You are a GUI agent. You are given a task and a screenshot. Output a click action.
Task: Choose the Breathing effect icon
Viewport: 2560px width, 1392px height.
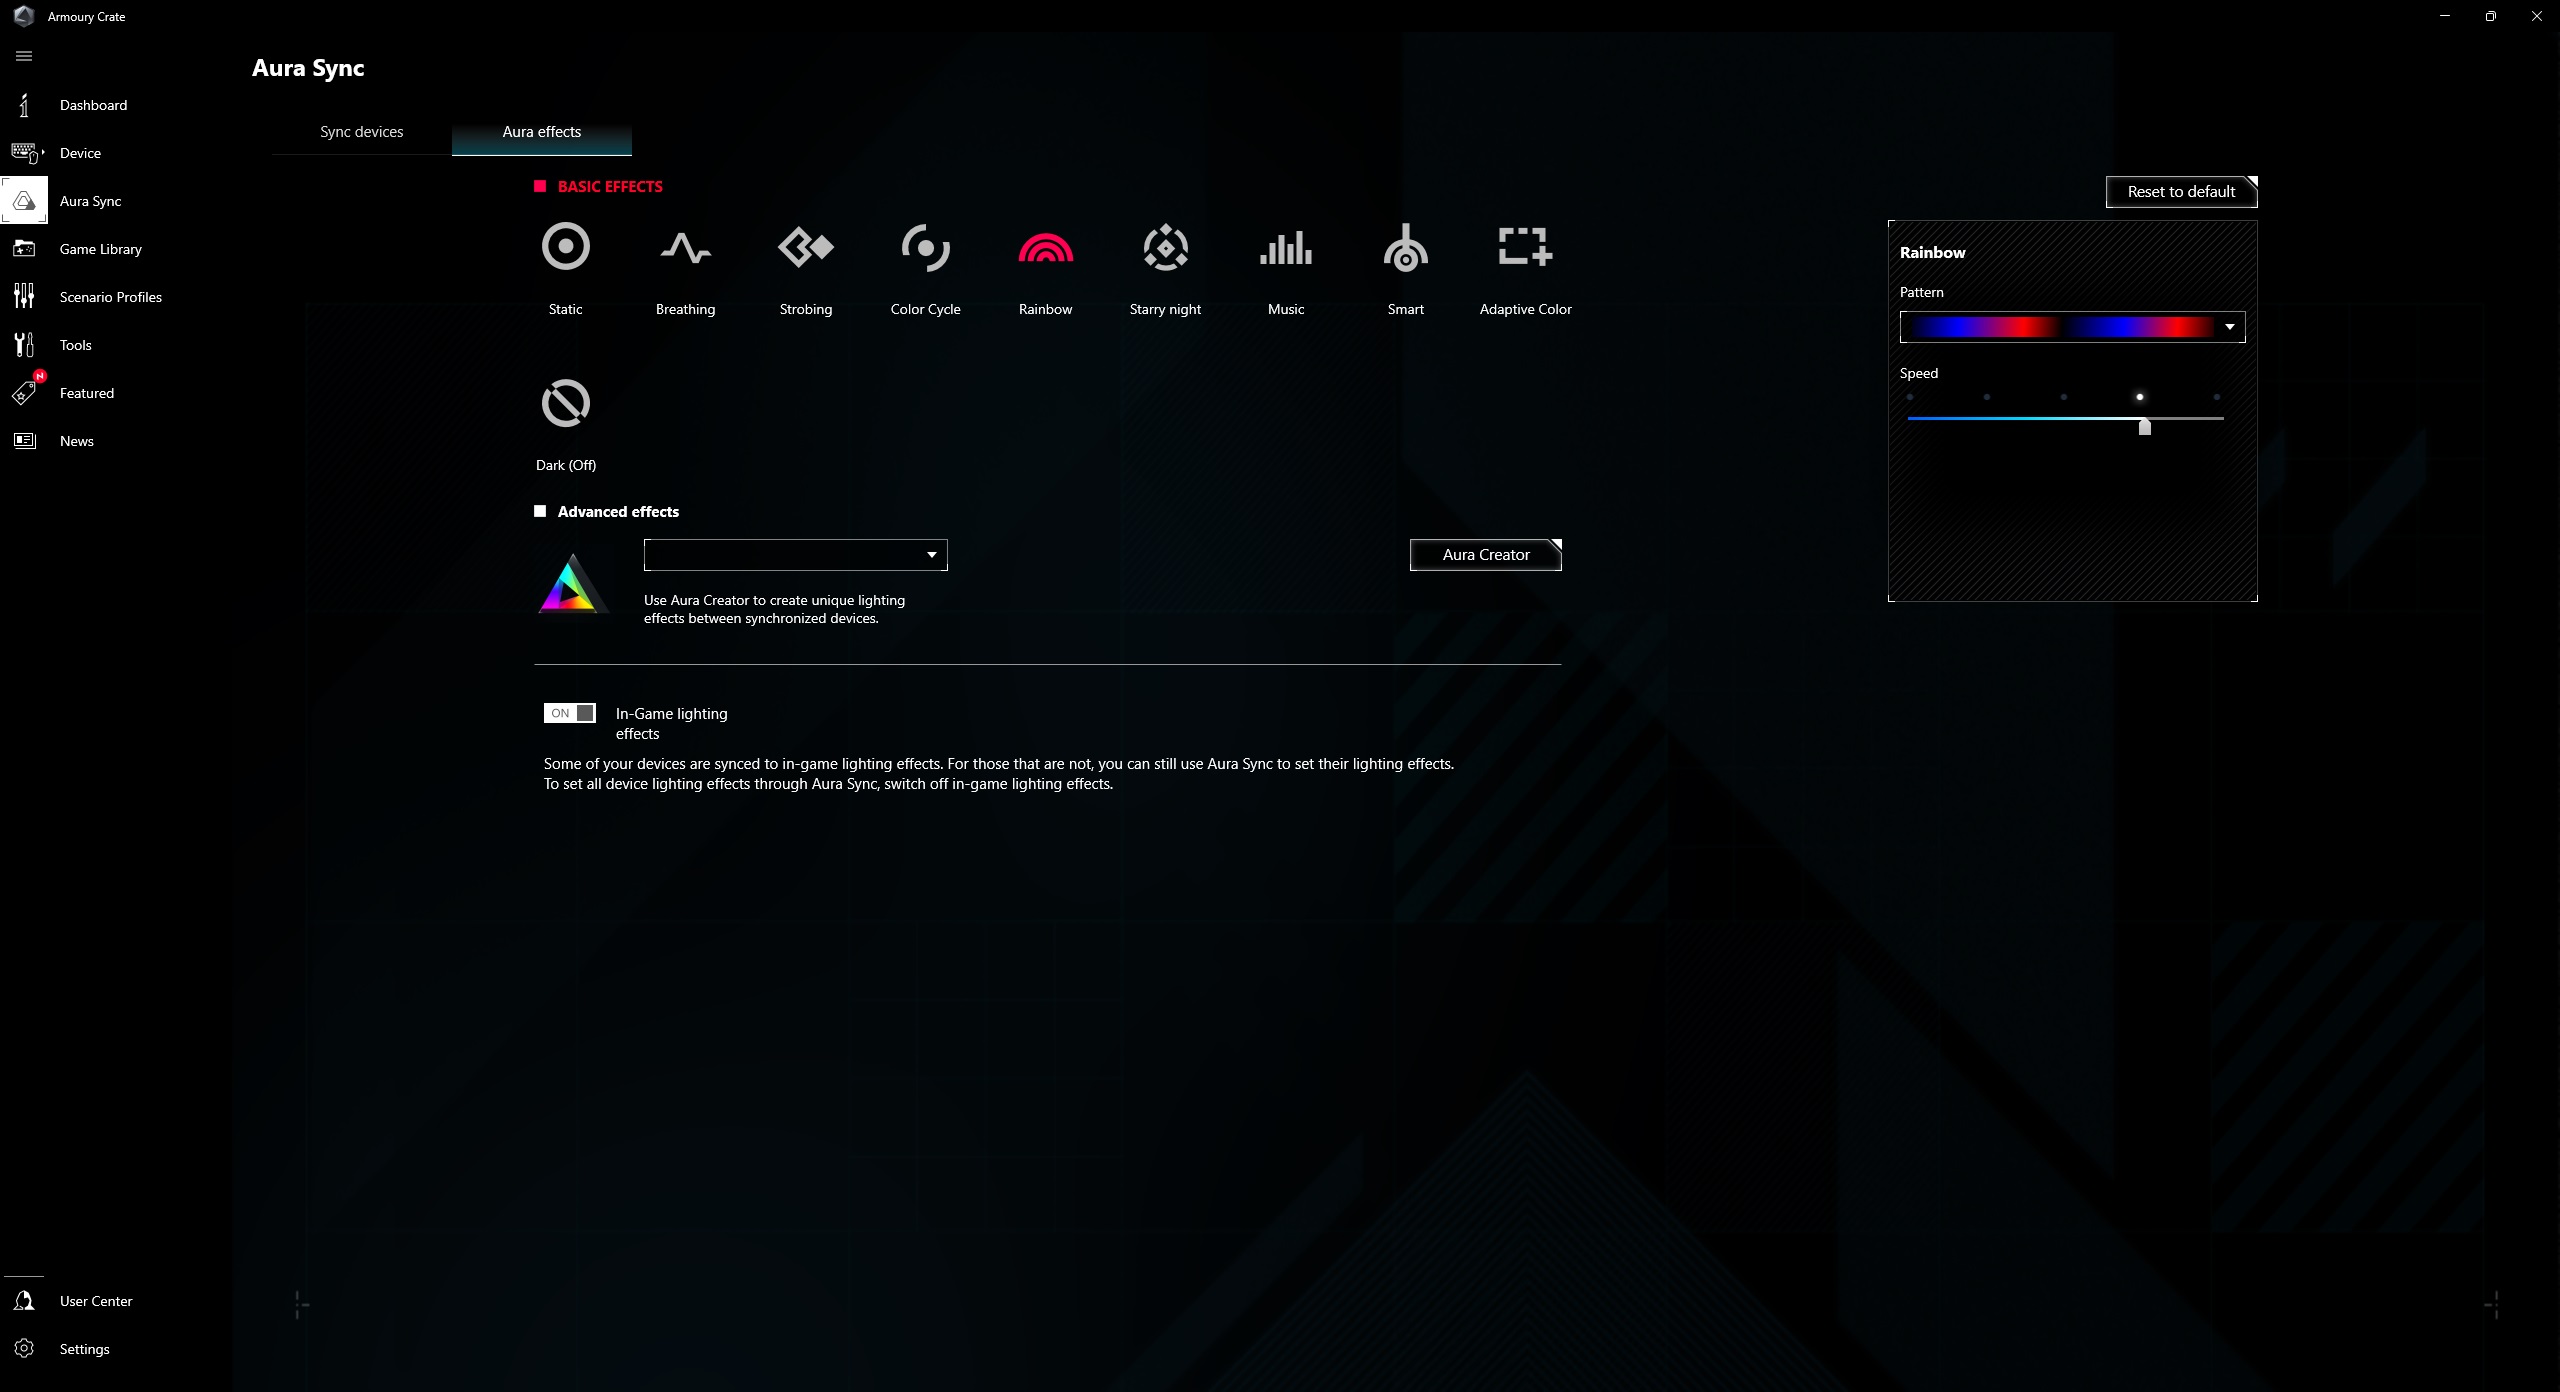[686, 247]
